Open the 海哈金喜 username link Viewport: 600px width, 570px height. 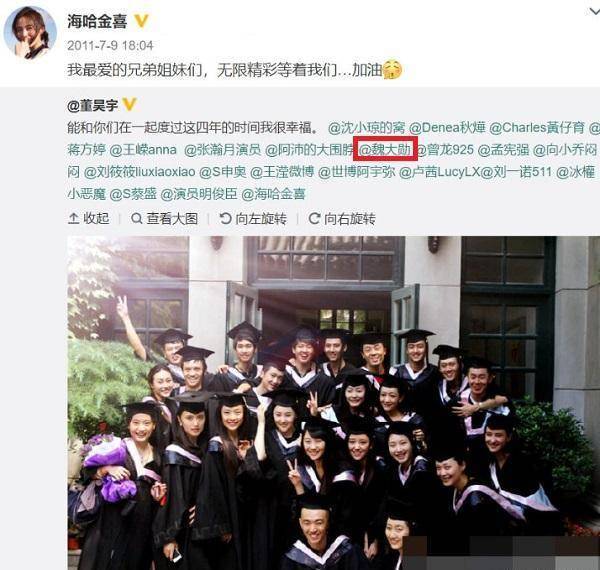point(97,21)
